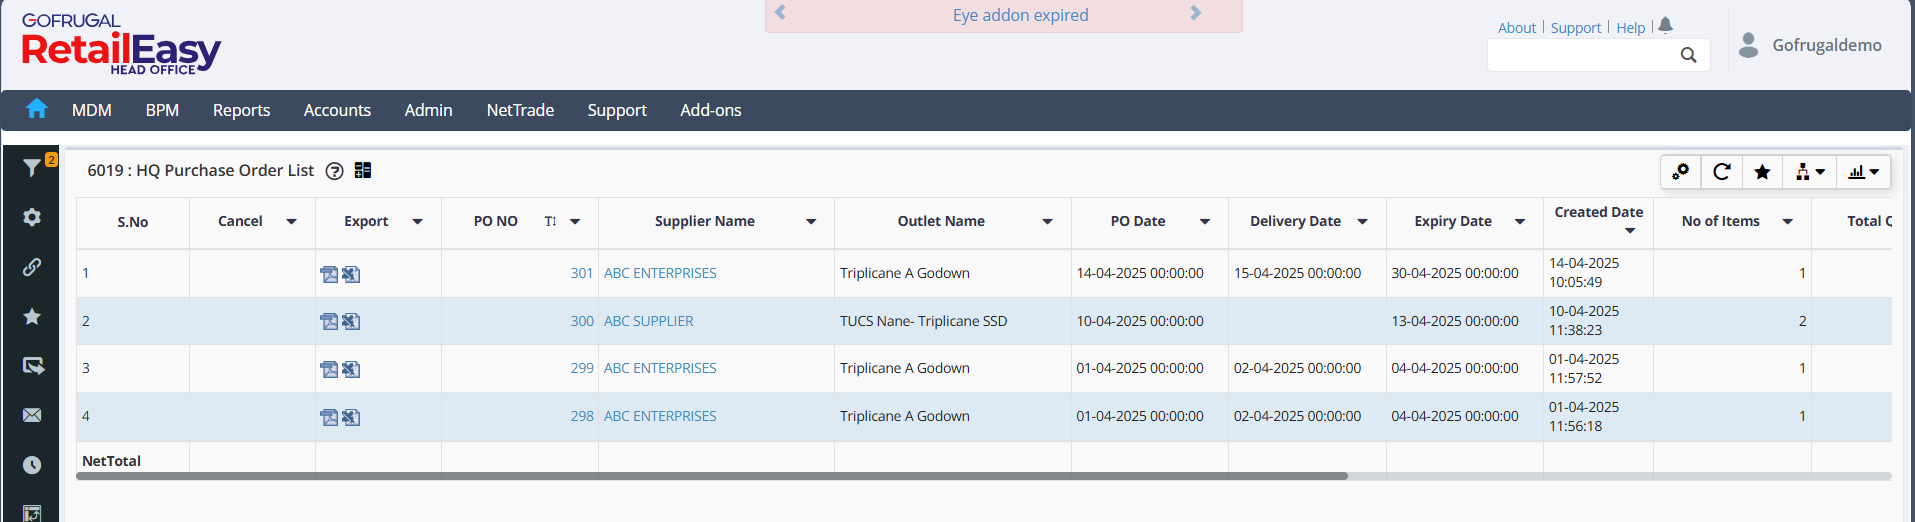
Task: Open the NetTrade menu
Action: pyautogui.click(x=520, y=110)
